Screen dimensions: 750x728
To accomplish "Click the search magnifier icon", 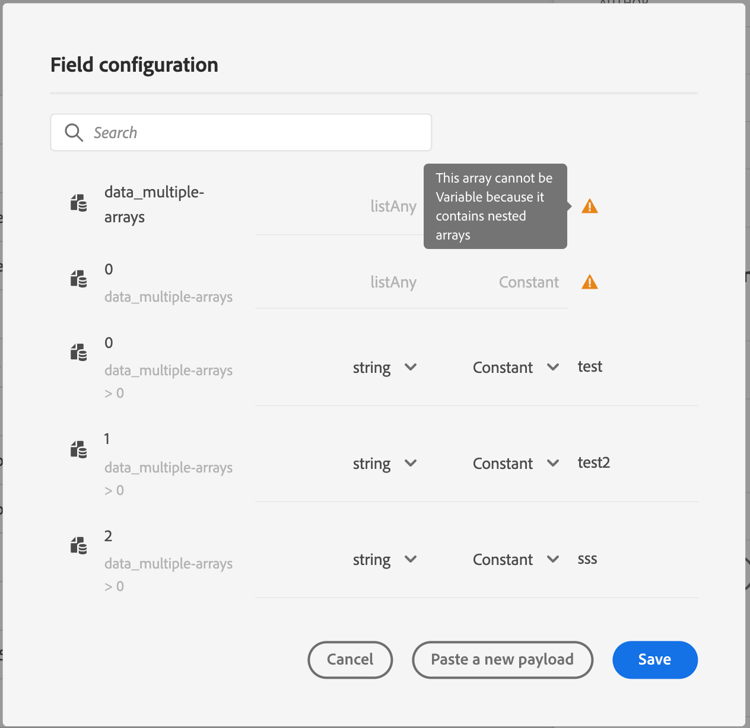I will click(73, 133).
